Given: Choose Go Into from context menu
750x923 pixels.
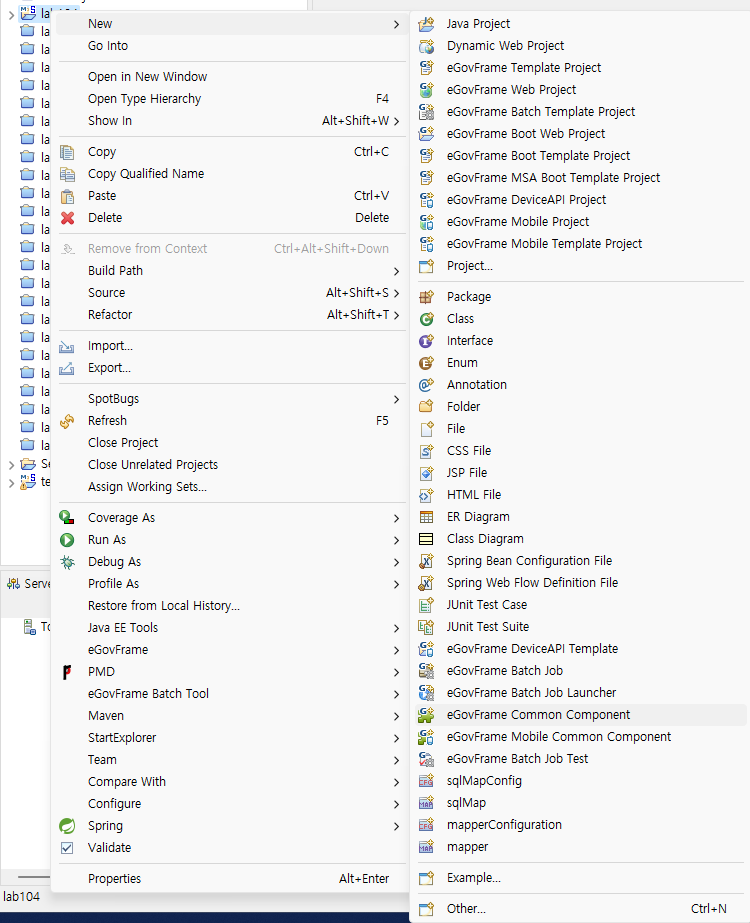Looking at the screenshot, I should 108,46.
